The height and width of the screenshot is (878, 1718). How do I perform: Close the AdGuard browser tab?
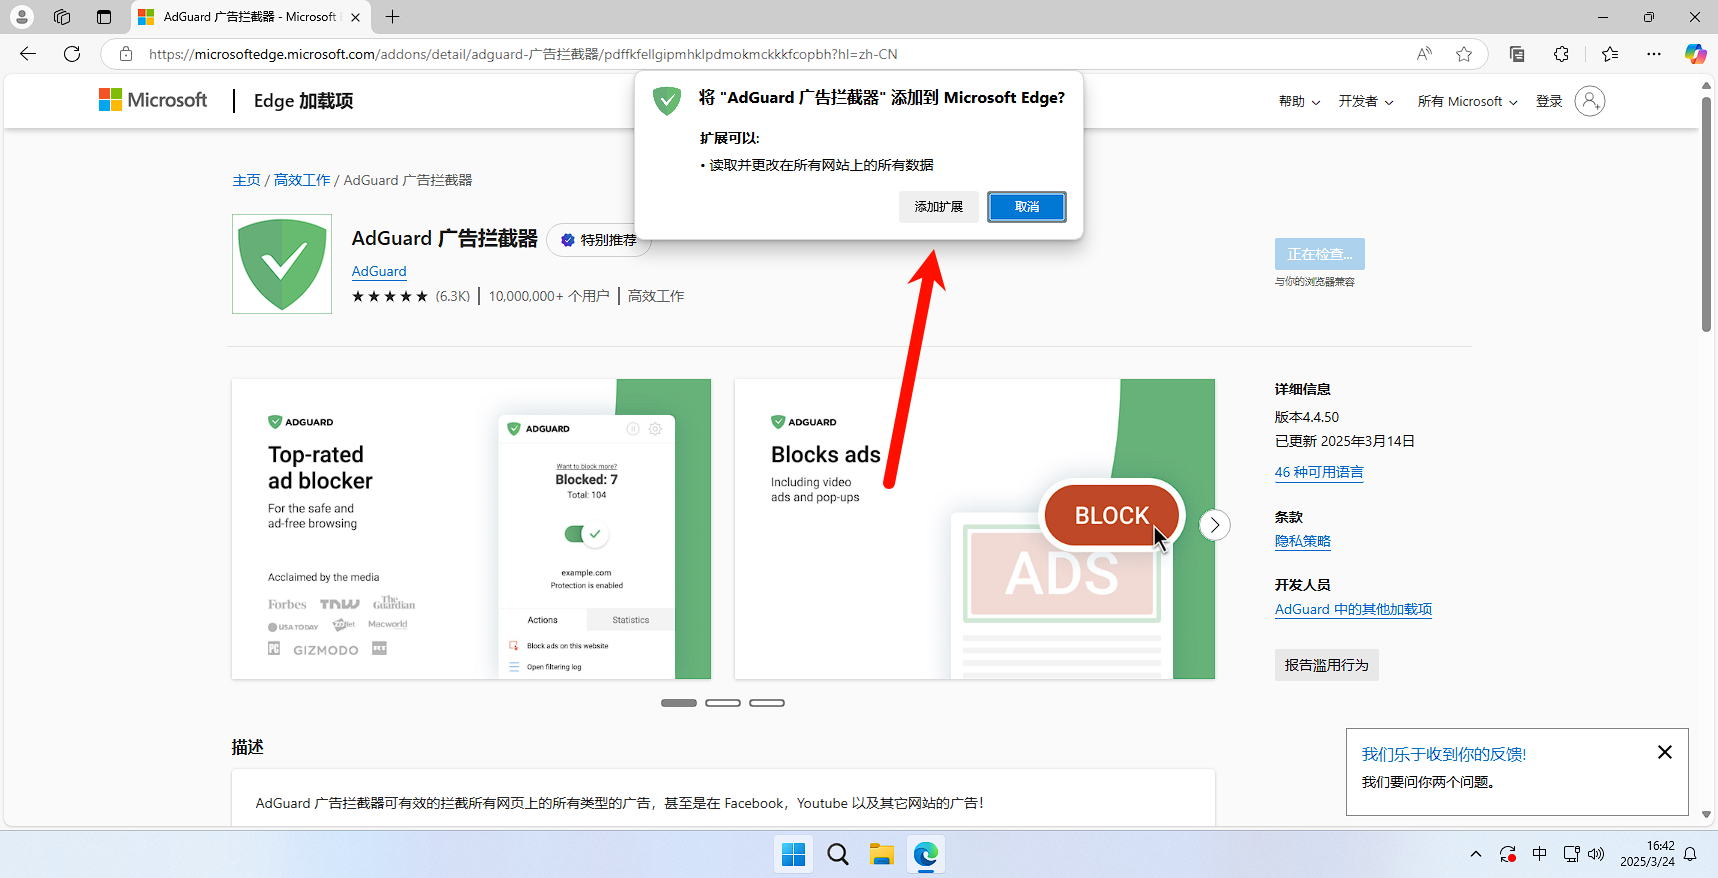pos(355,17)
